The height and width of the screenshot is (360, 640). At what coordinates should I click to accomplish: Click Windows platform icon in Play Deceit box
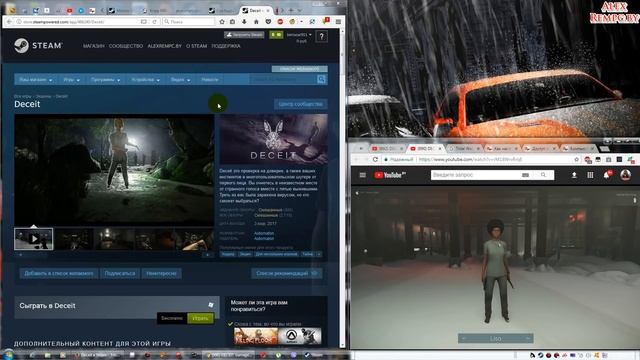pyautogui.click(x=211, y=305)
